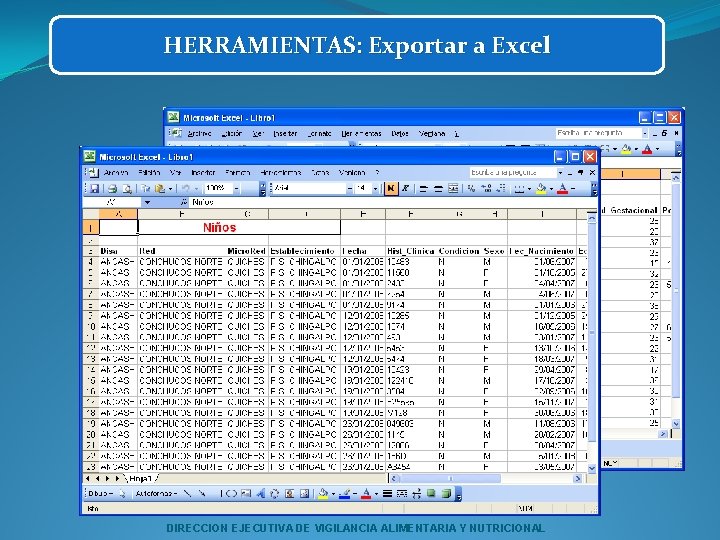The height and width of the screenshot is (540, 720).
Task: Open Print Preview in front Excel toolbar
Action: (127, 188)
